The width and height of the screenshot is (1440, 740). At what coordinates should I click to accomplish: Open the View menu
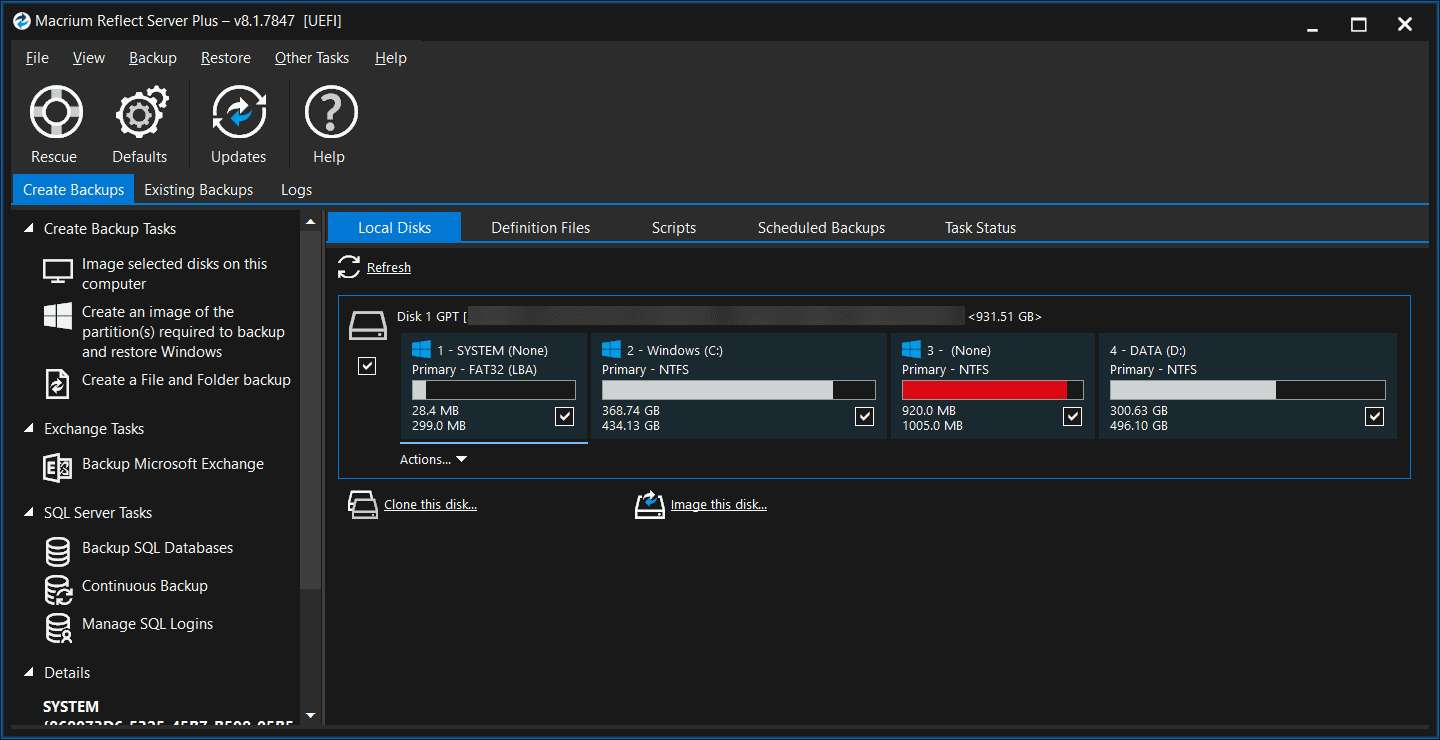point(89,58)
